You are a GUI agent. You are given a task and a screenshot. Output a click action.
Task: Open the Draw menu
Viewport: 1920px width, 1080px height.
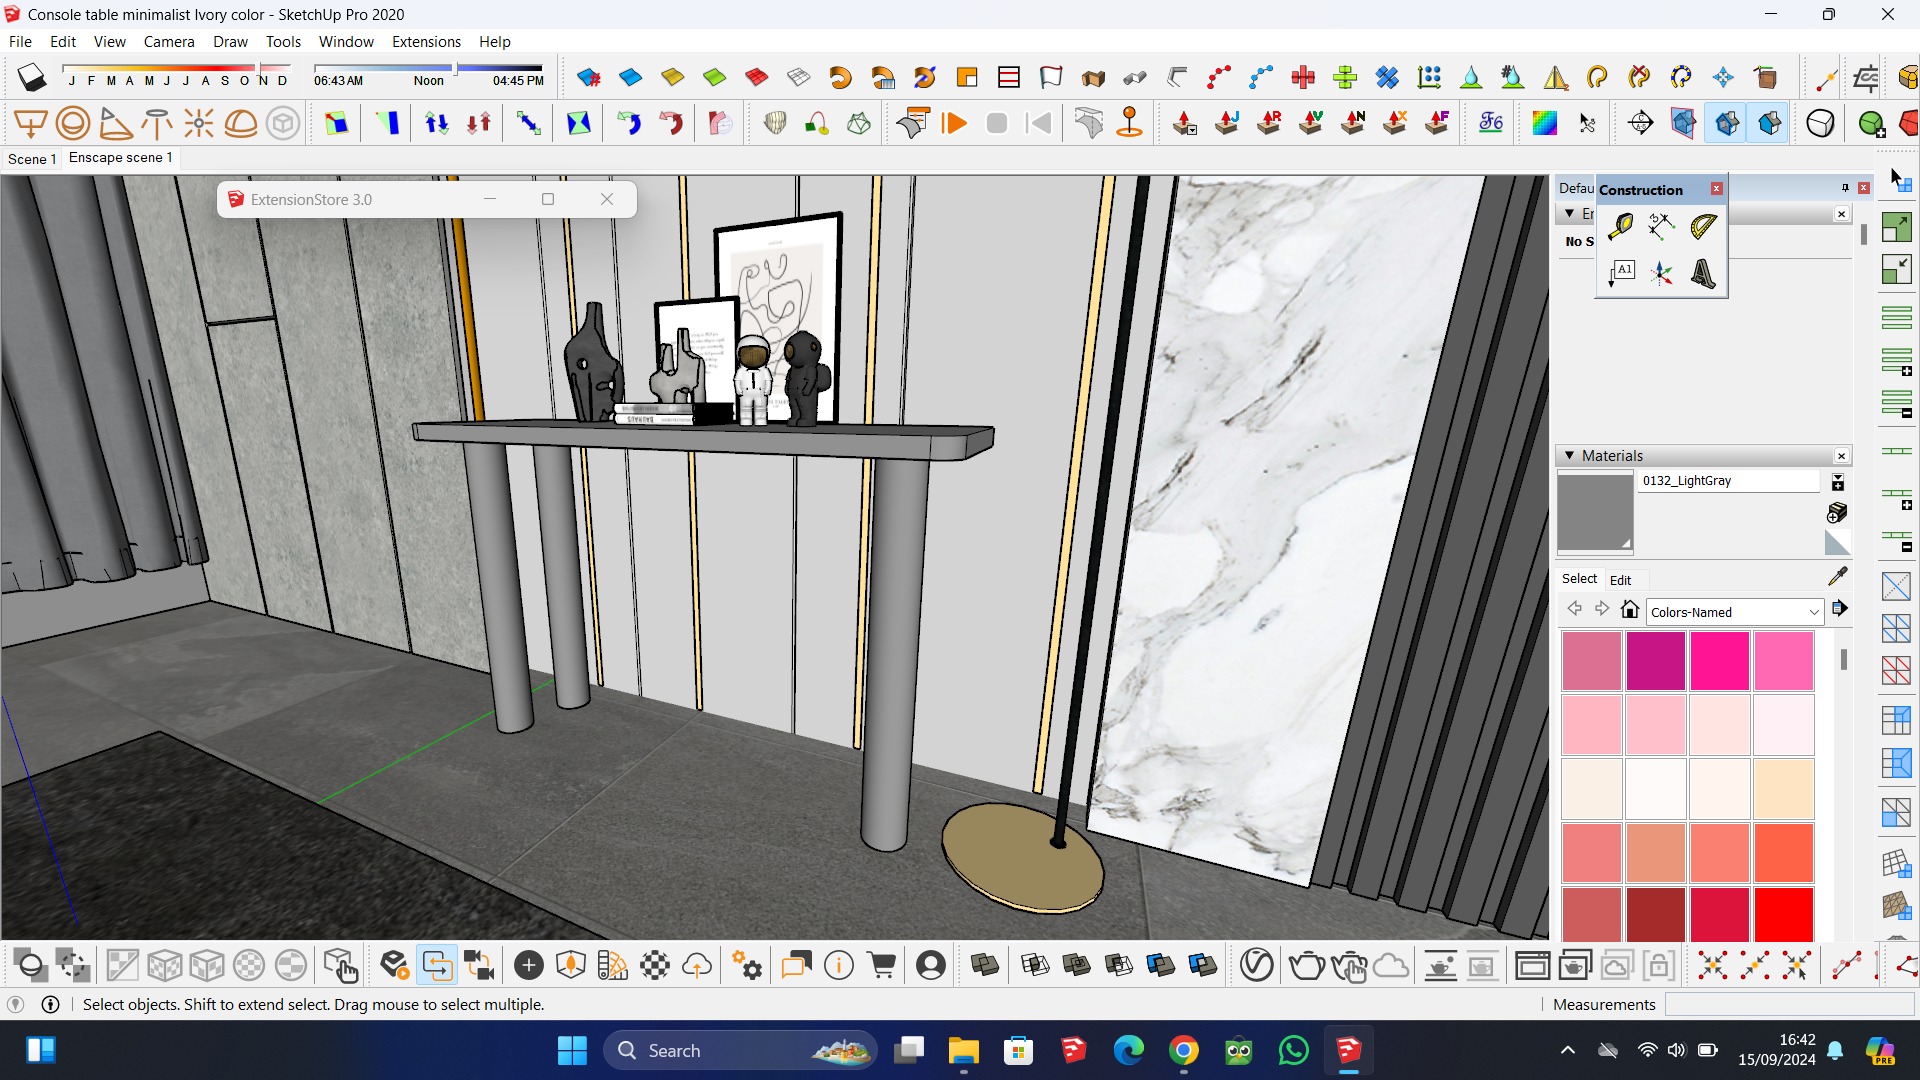click(x=230, y=41)
